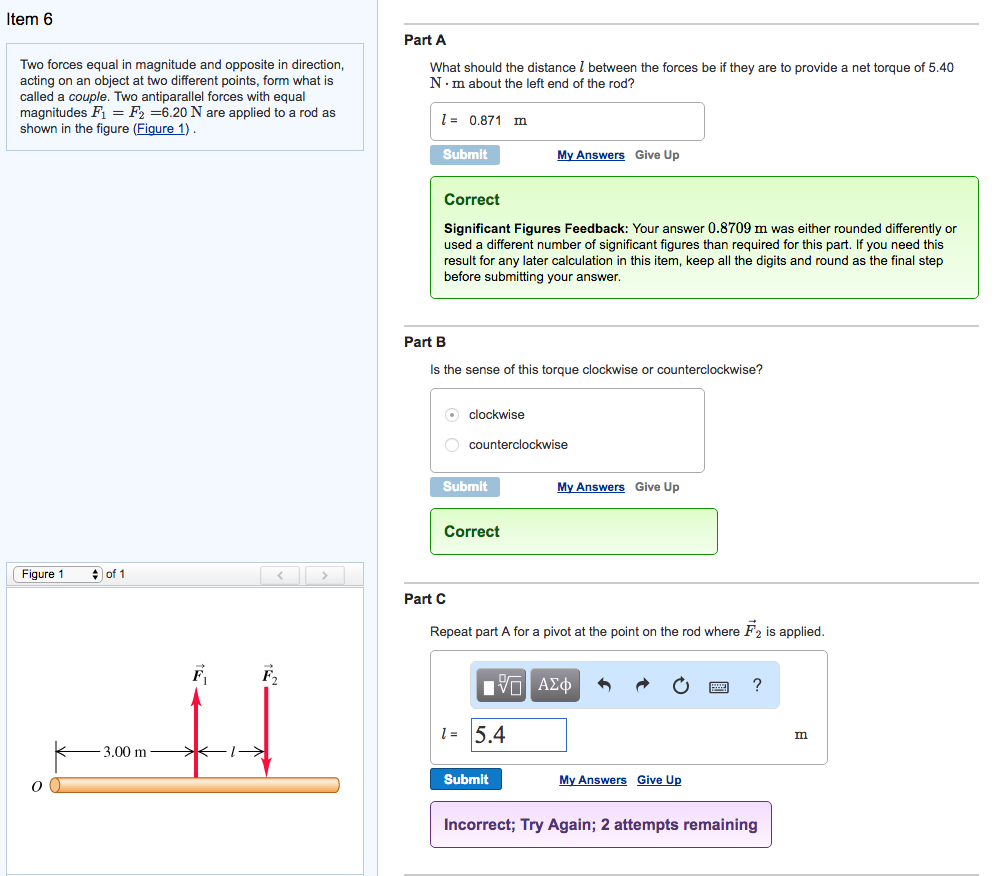The height and width of the screenshot is (876, 1003).
Task: Open the Figure 1 selector dropdown
Action: (58, 574)
